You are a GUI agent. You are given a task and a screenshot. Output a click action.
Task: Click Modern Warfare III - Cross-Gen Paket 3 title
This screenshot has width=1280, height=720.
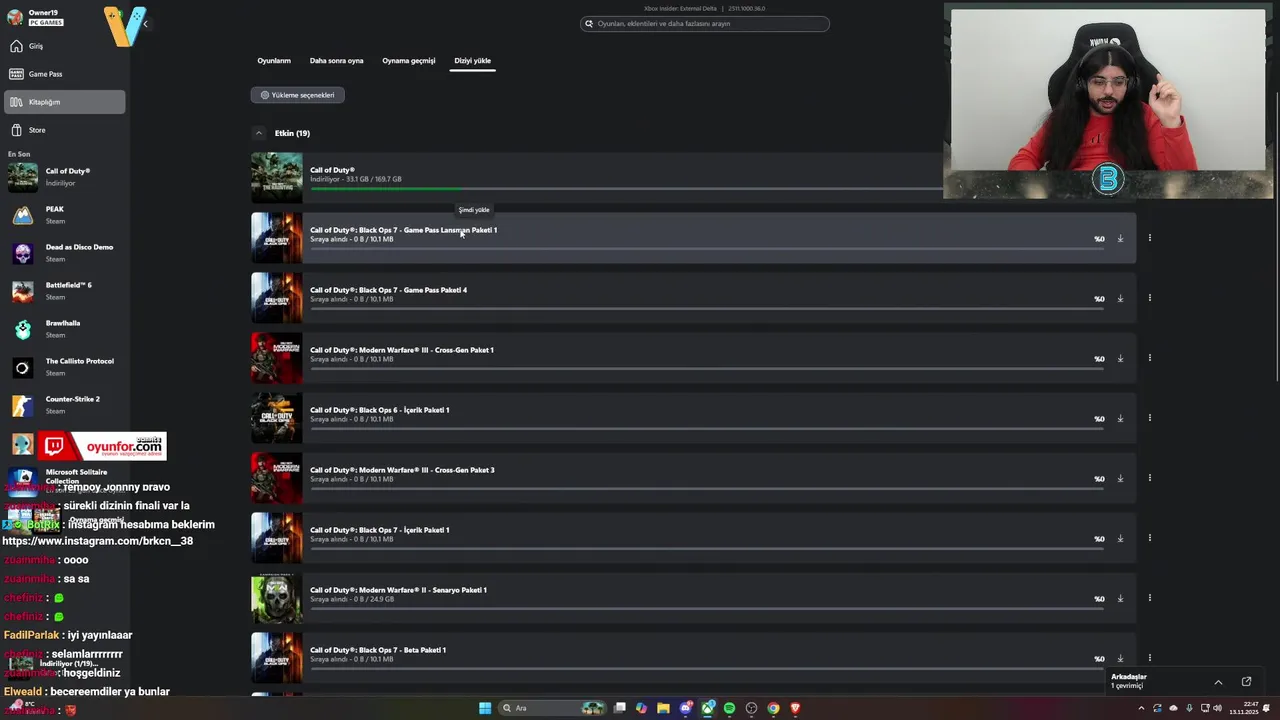pyautogui.click(x=402, y=470)
